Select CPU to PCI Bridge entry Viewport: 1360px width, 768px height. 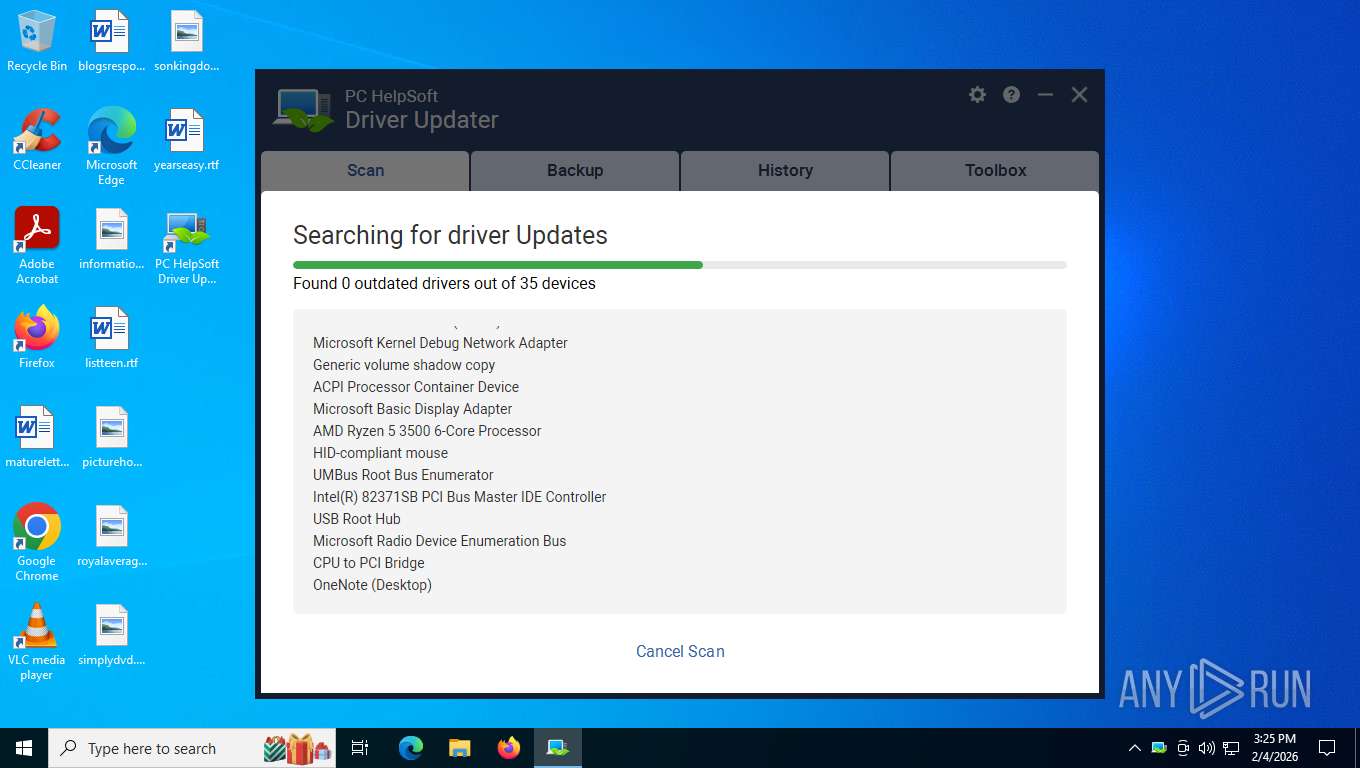pyautogui.click(x=369, y=563)
